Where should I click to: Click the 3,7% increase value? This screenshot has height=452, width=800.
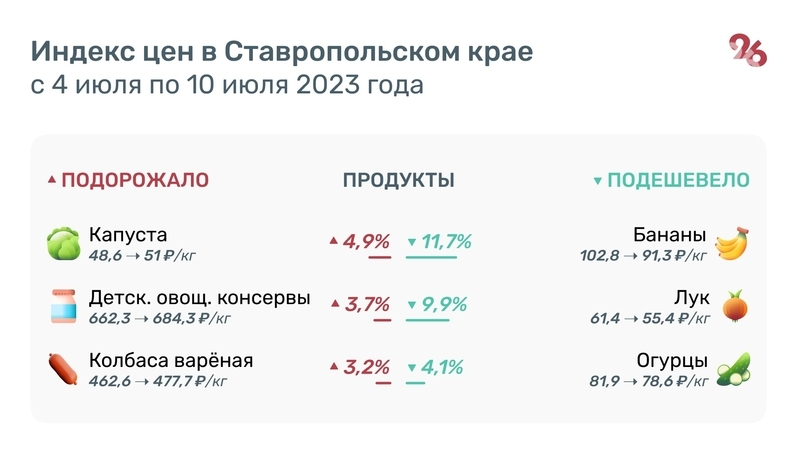pyautogui.click(x=366, y=304)
